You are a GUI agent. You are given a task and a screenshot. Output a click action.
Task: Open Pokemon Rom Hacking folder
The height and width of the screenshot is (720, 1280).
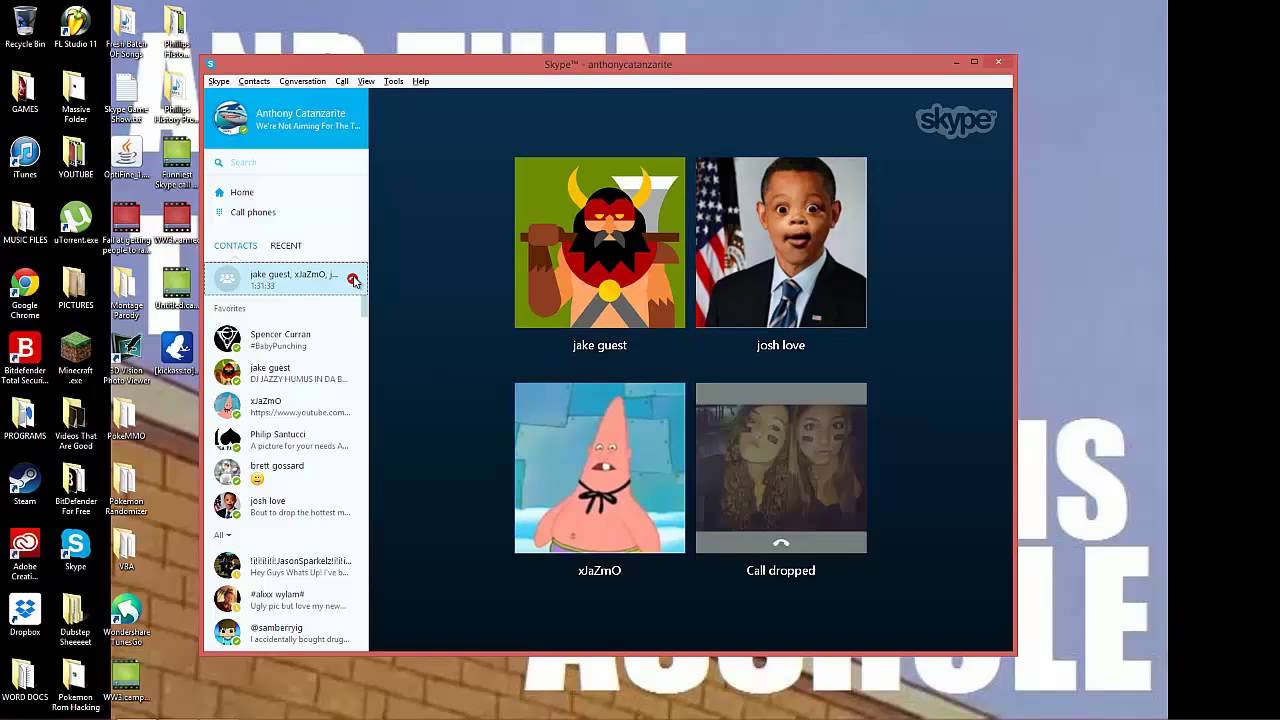click(x=75, y=686)
